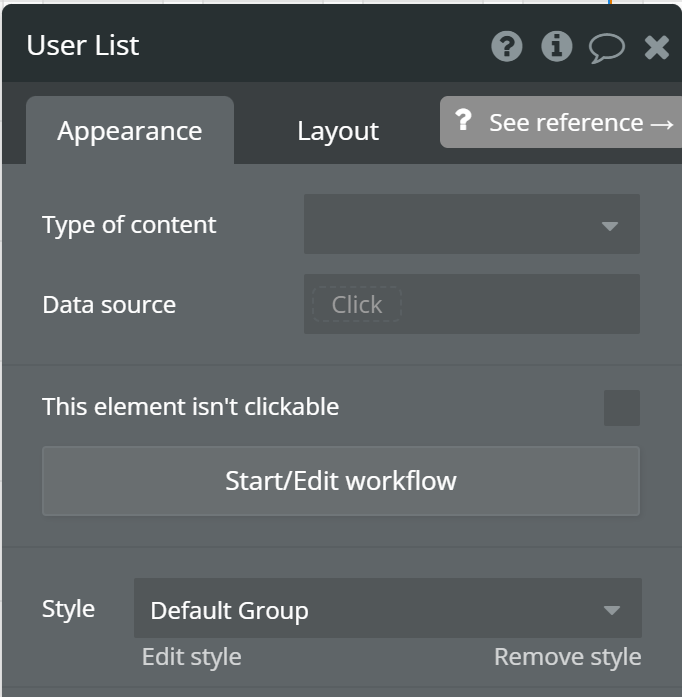The height and width of the screenshot is (697, 682).
Task: Click the Remove style link
Action: [568, 657]
